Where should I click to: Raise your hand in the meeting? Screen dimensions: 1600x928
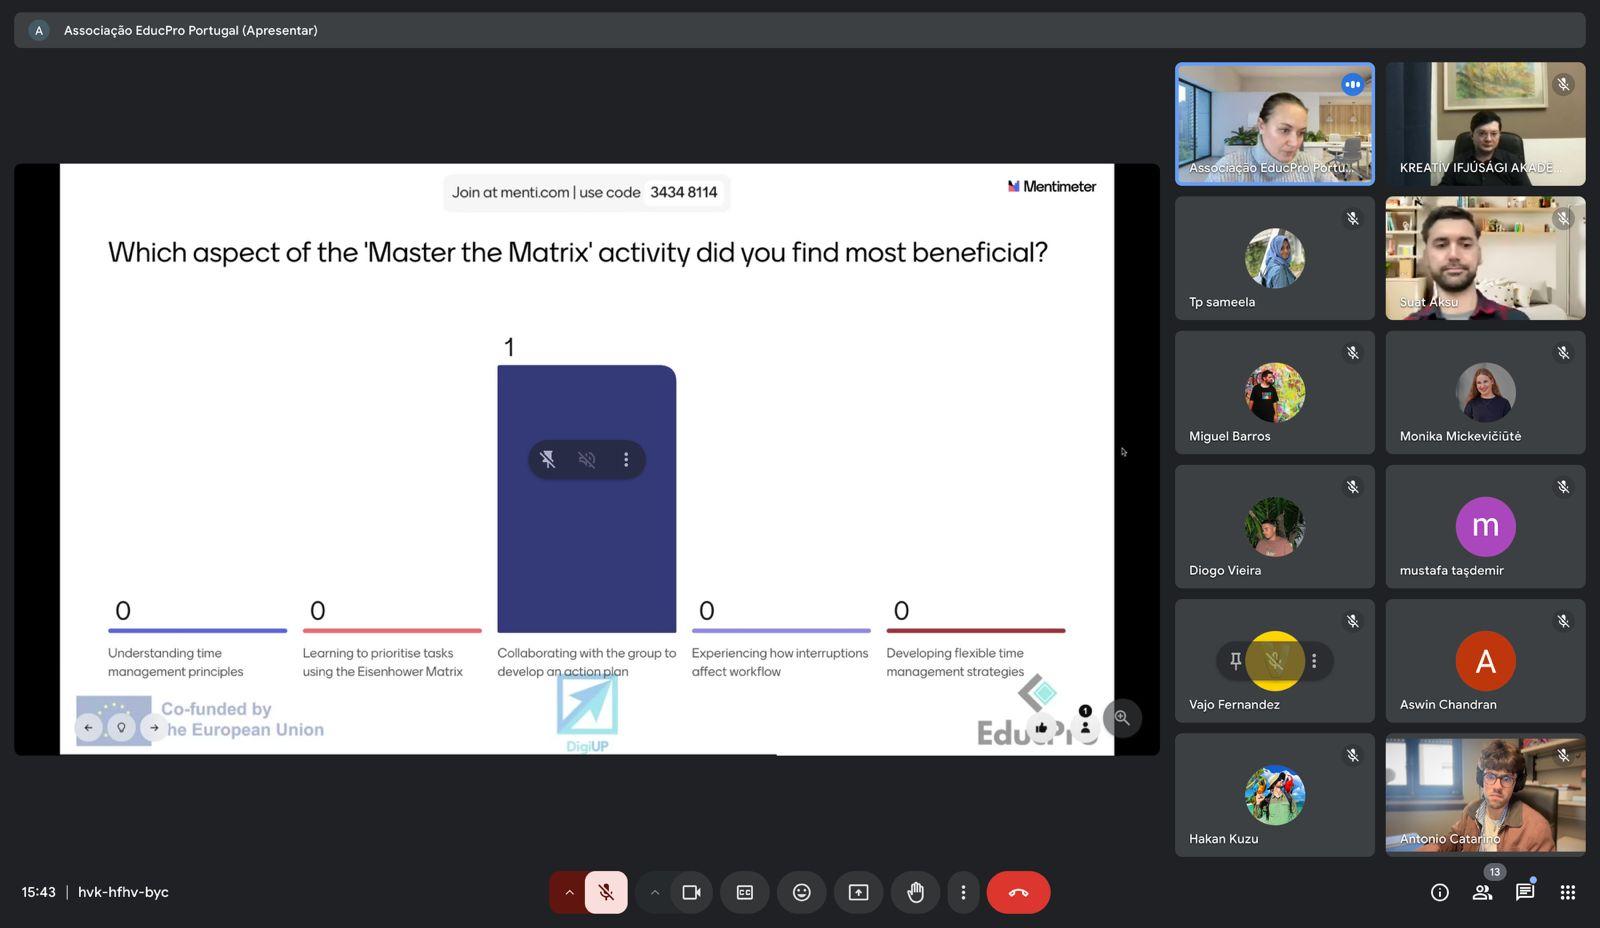tap(915, 892)
